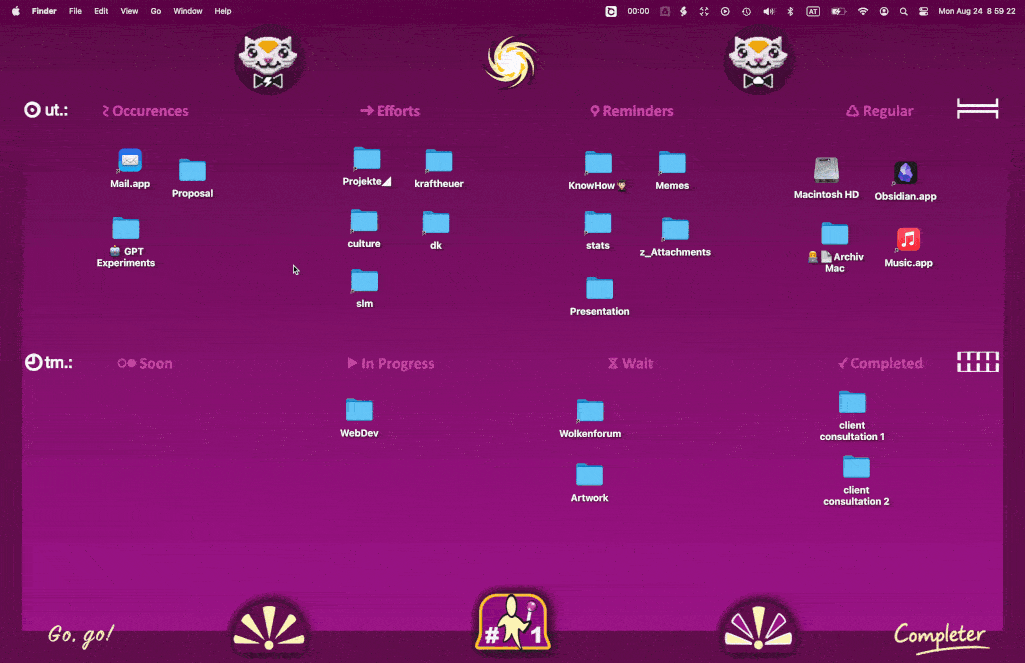Open the Archiv Mac folder
This screenshot has height=663, width=1025.
(835, 233)
